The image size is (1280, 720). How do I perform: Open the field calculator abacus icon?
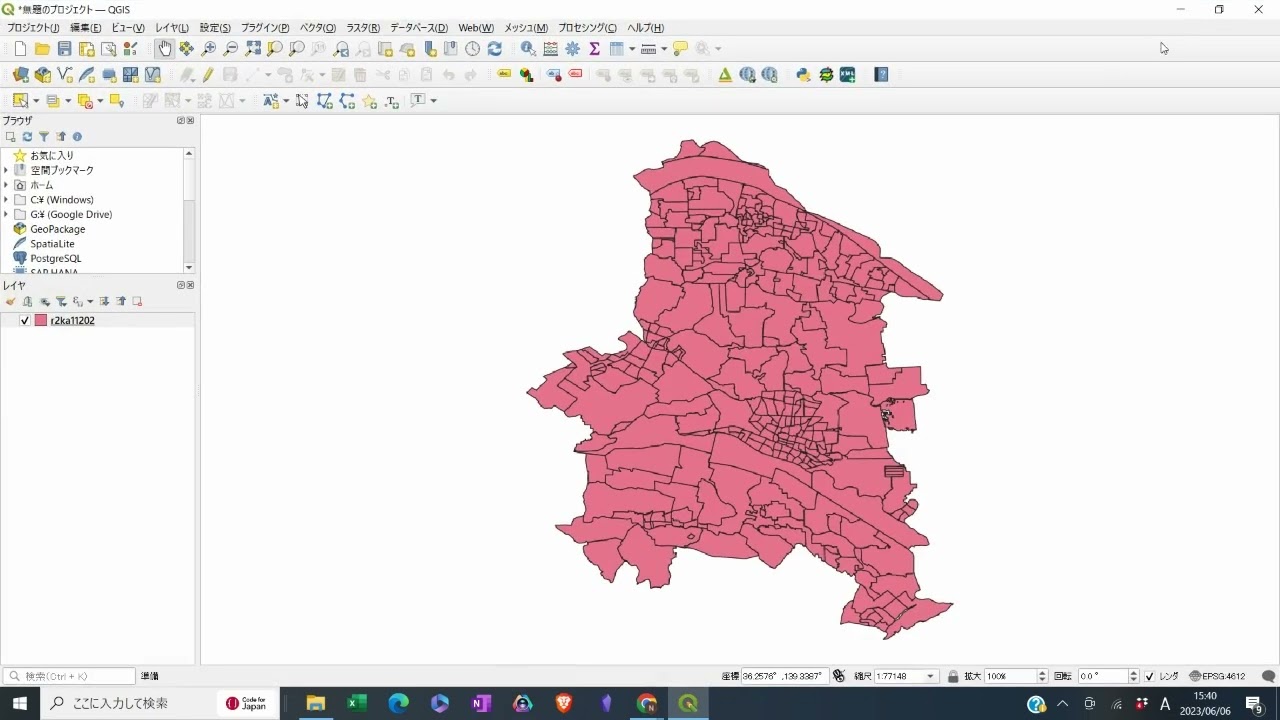(550, 48)
